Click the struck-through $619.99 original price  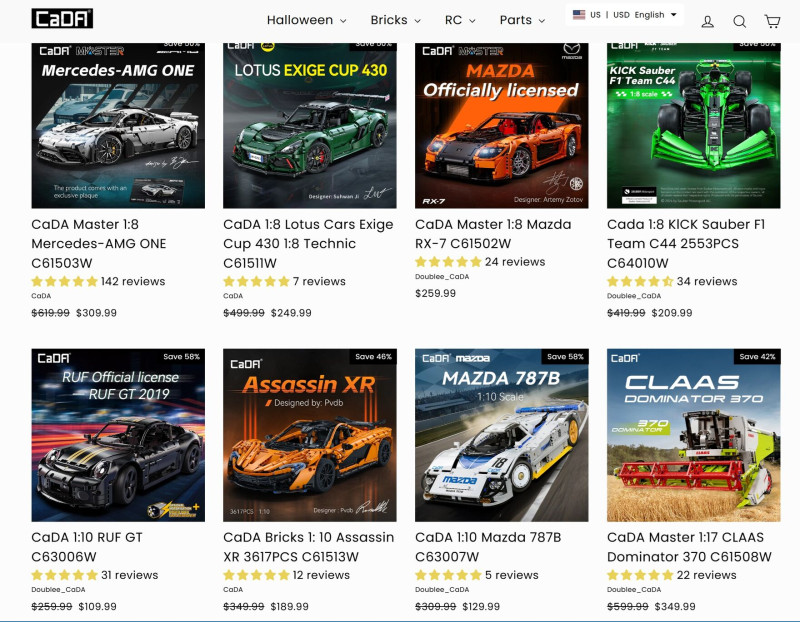pos(51,313)
